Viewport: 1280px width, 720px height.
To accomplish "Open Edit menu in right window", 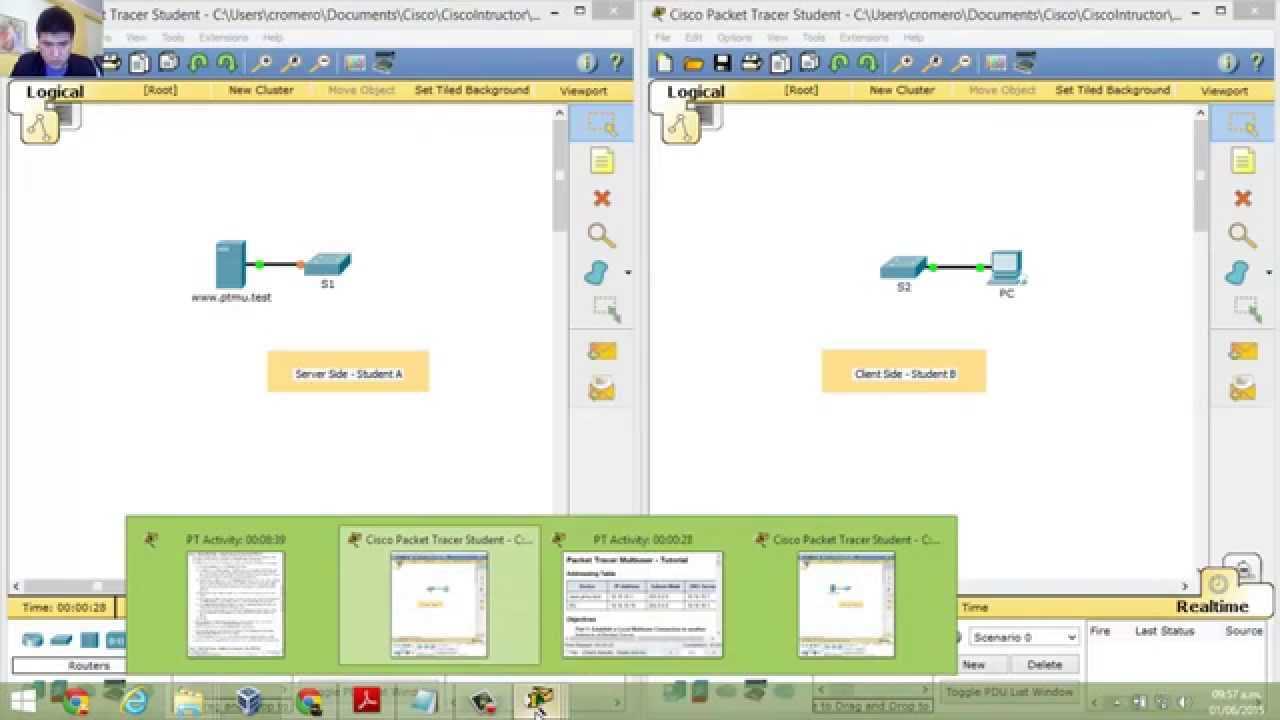I will coord(693,38).
